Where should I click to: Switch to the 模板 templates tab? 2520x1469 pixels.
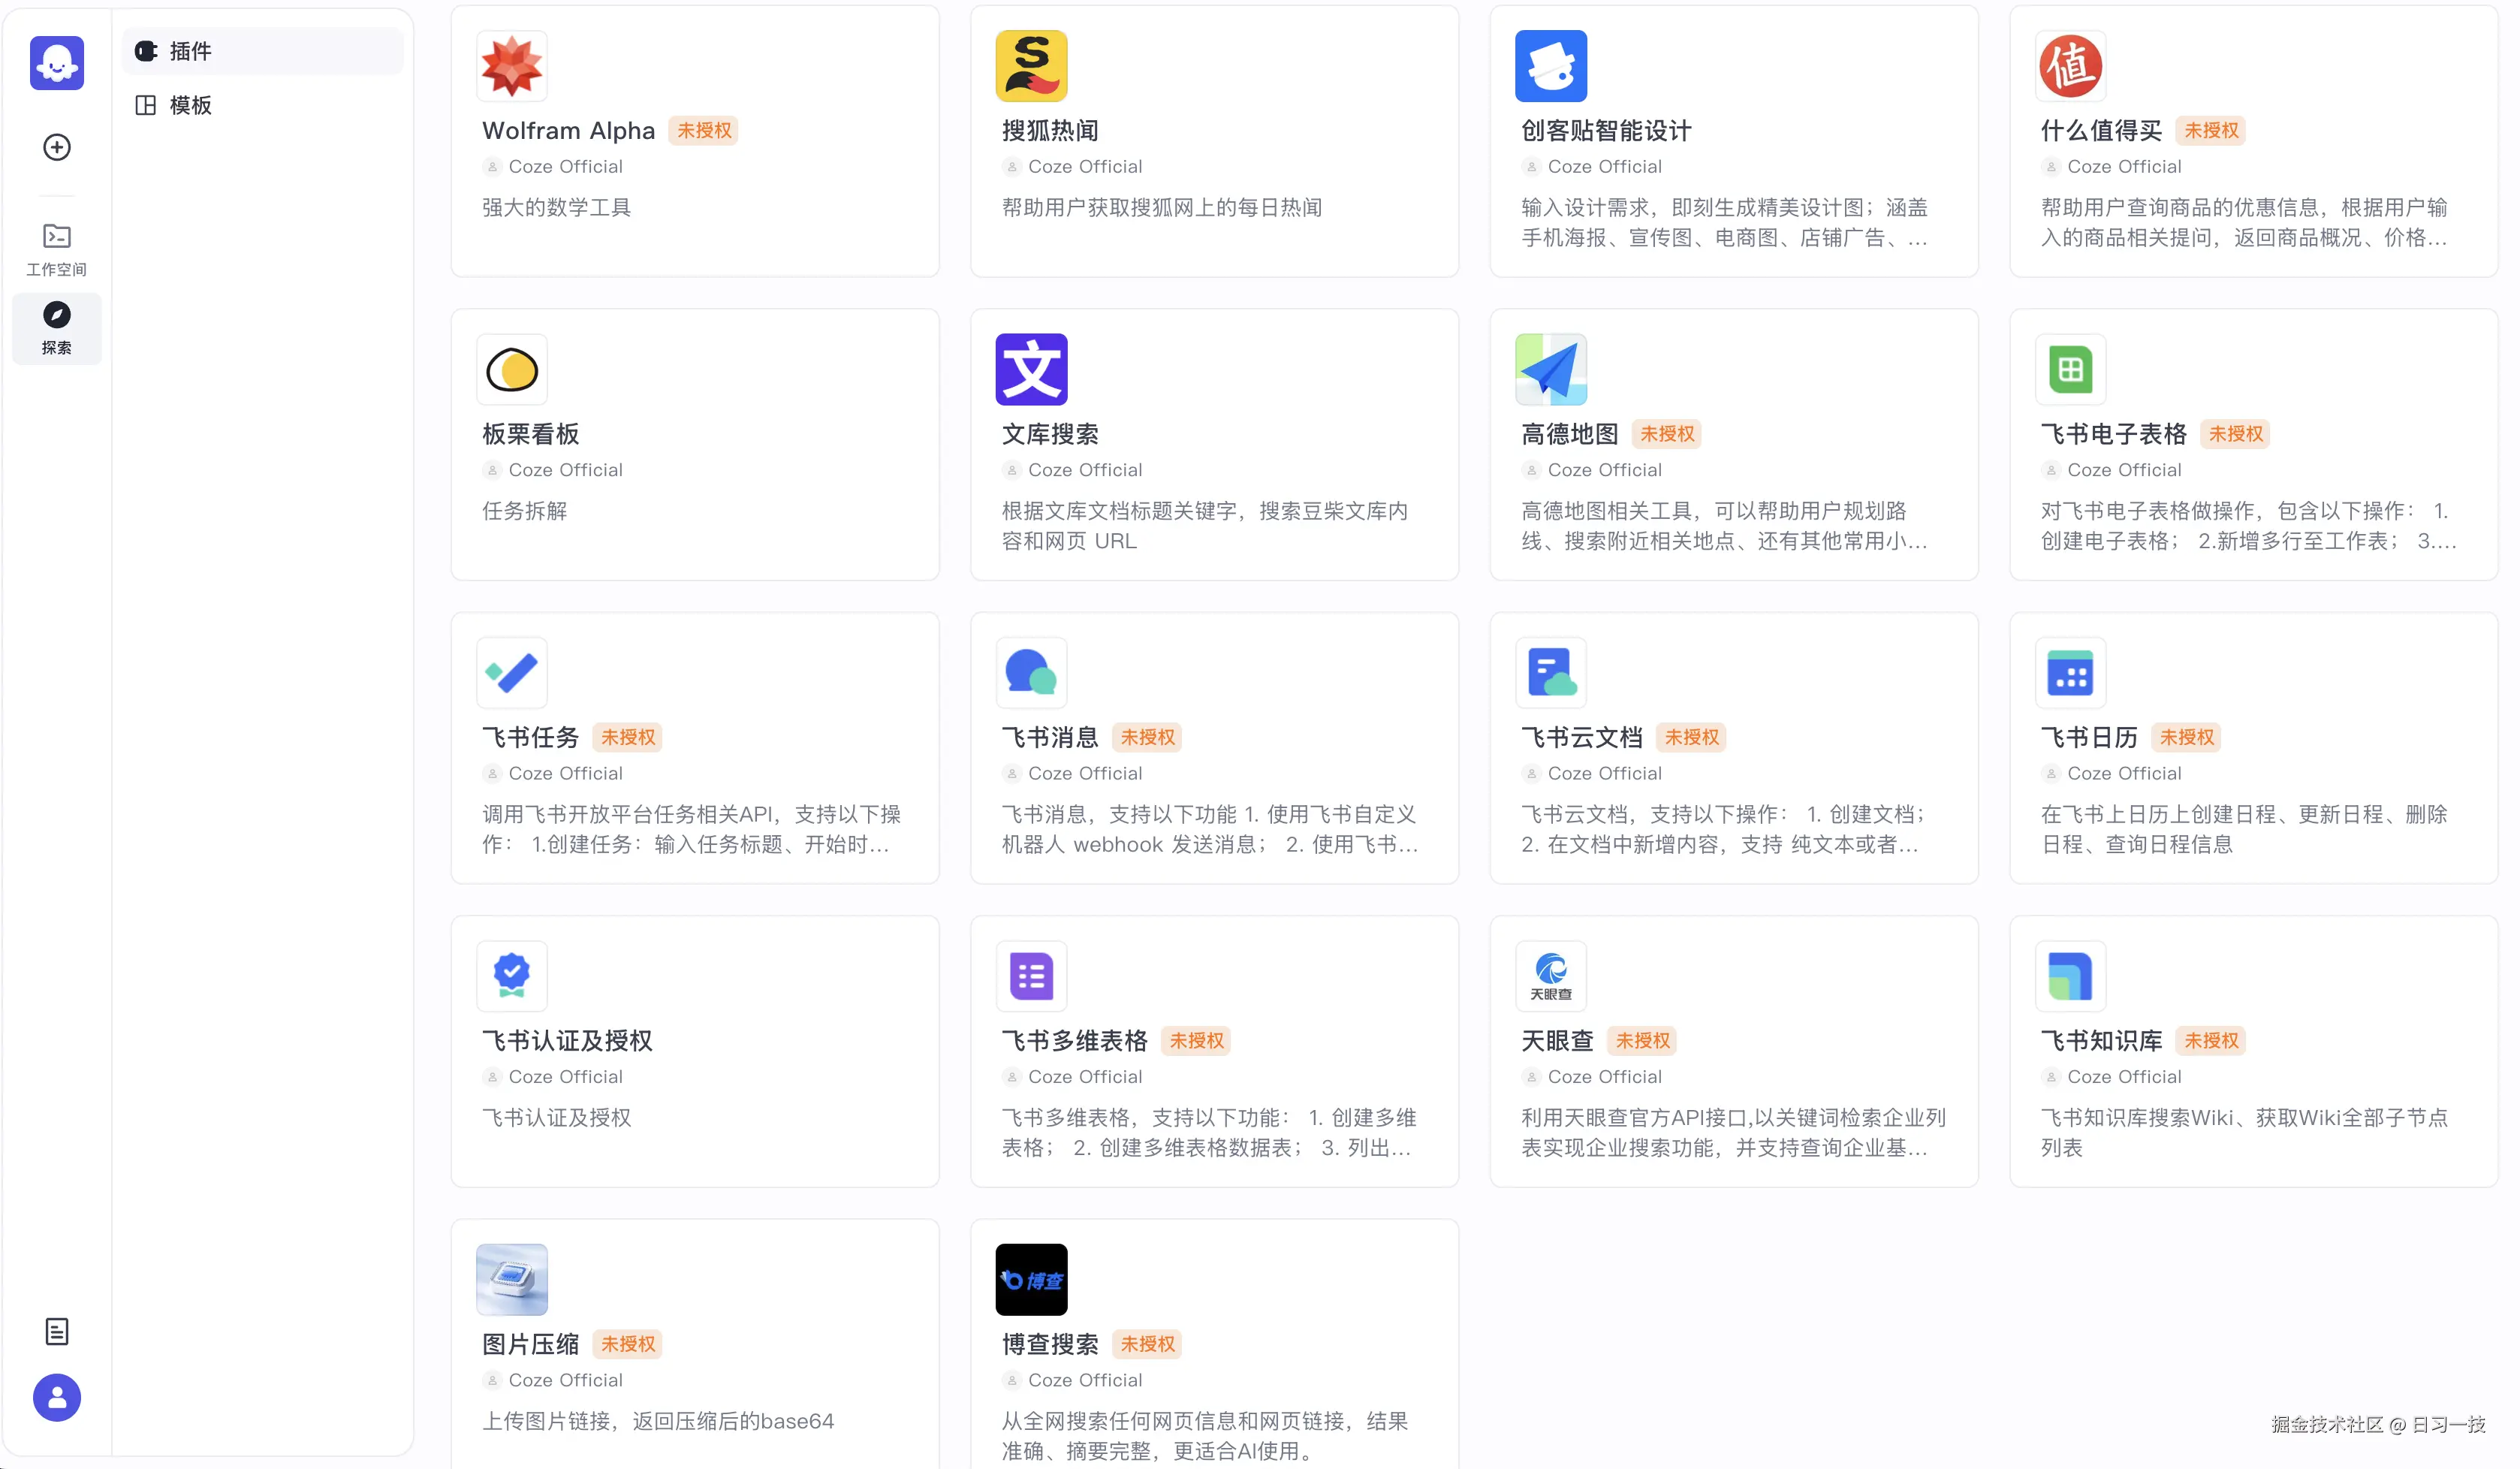coord(263,105)
